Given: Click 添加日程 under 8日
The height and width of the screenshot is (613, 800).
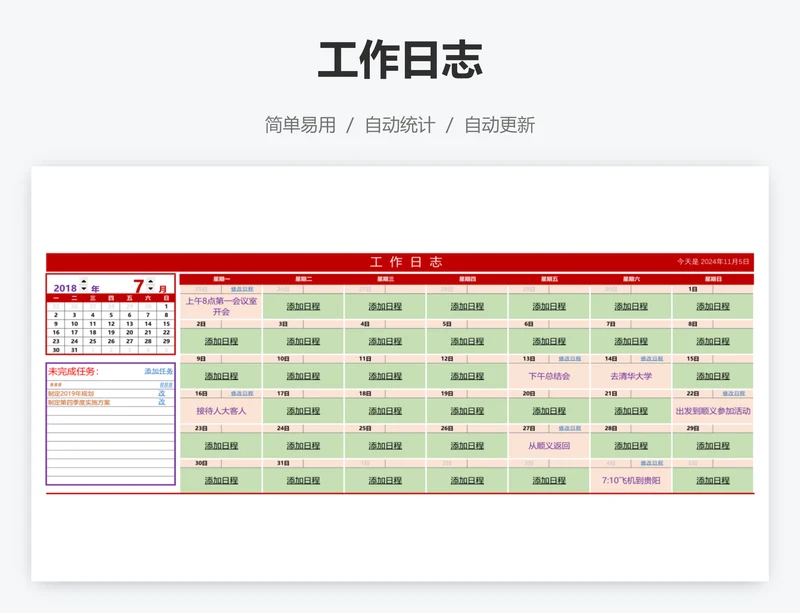Looking at the screenshot, I should click(x=713, y=341).
